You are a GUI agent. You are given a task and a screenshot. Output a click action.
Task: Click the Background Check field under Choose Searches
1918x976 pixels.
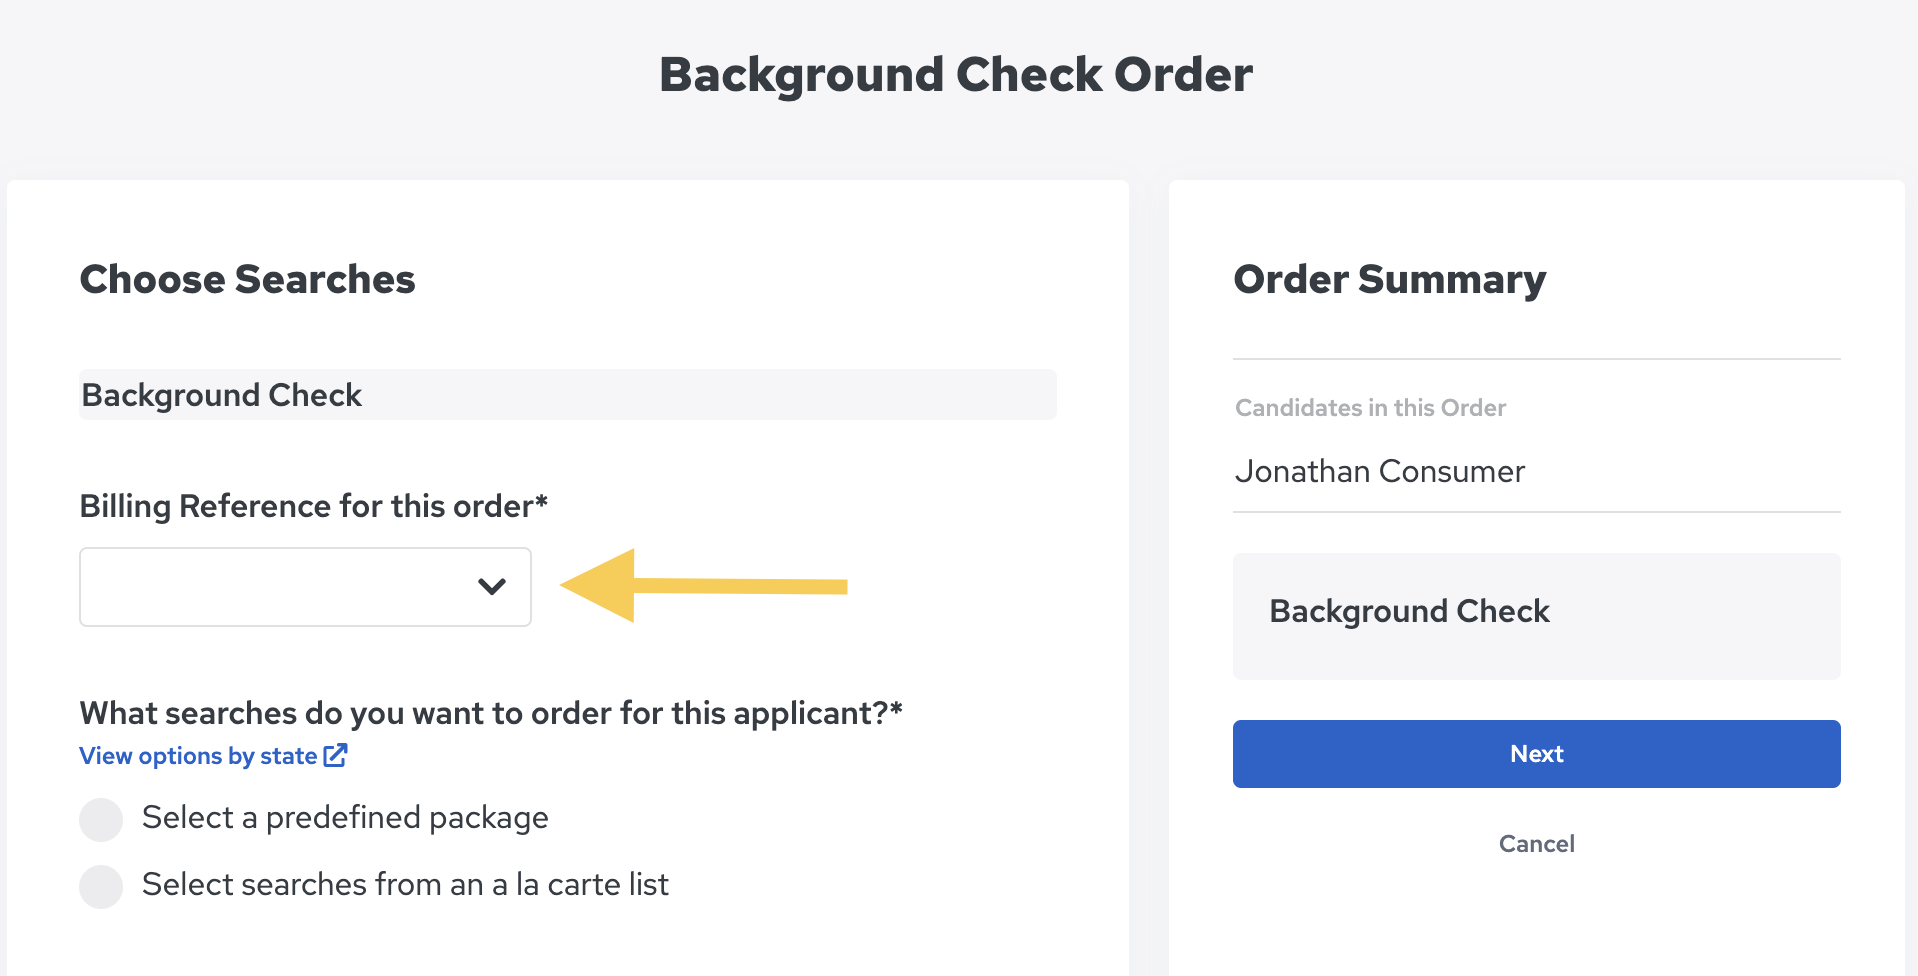(x=568, y=395)
